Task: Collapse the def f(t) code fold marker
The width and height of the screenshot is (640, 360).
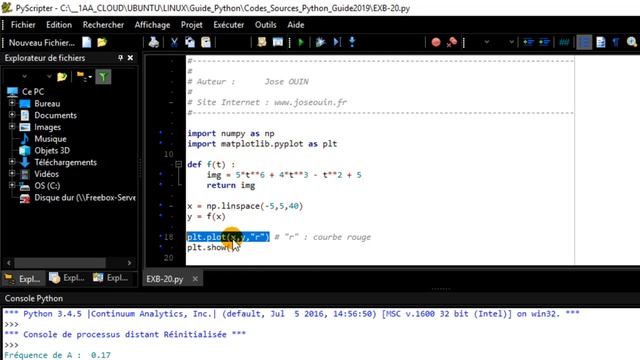Action: tap(178, 164)
